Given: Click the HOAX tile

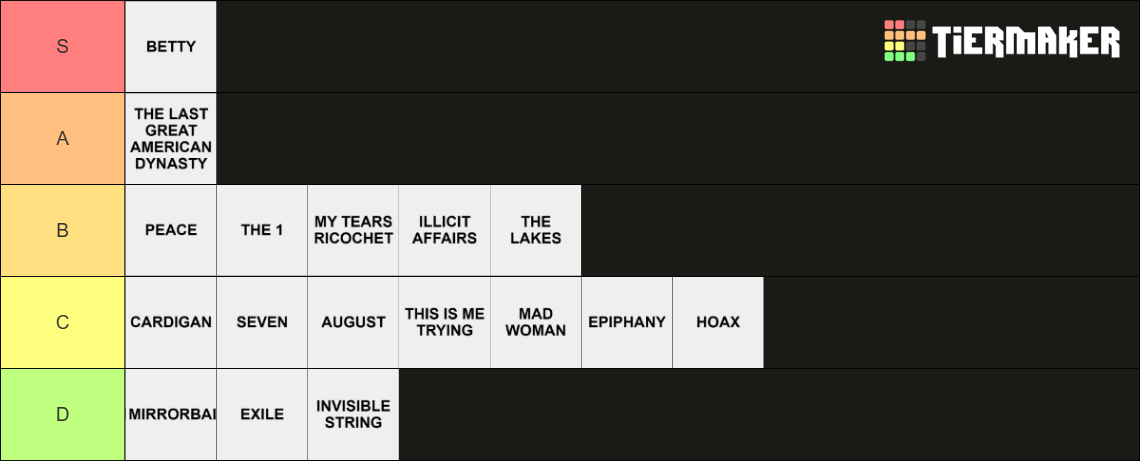Looking at the screenshot, I should (x=718, y=322).
